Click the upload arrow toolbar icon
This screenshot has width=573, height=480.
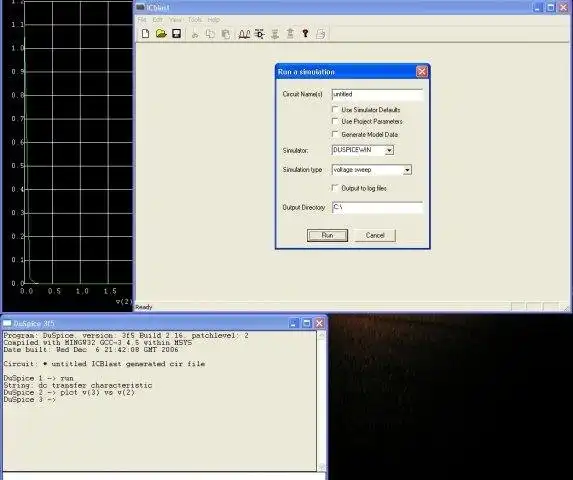coord(290,34)
